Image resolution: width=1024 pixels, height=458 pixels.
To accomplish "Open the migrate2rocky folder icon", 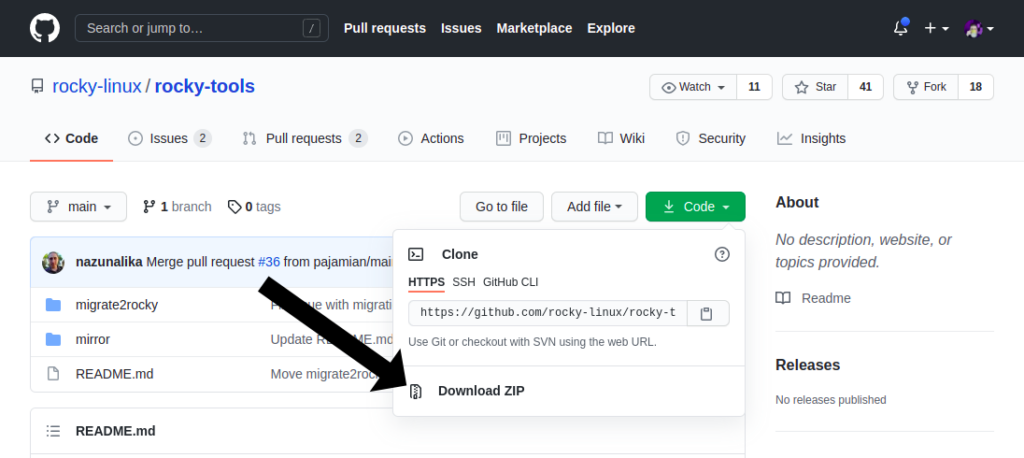I will tap(53, 305).
